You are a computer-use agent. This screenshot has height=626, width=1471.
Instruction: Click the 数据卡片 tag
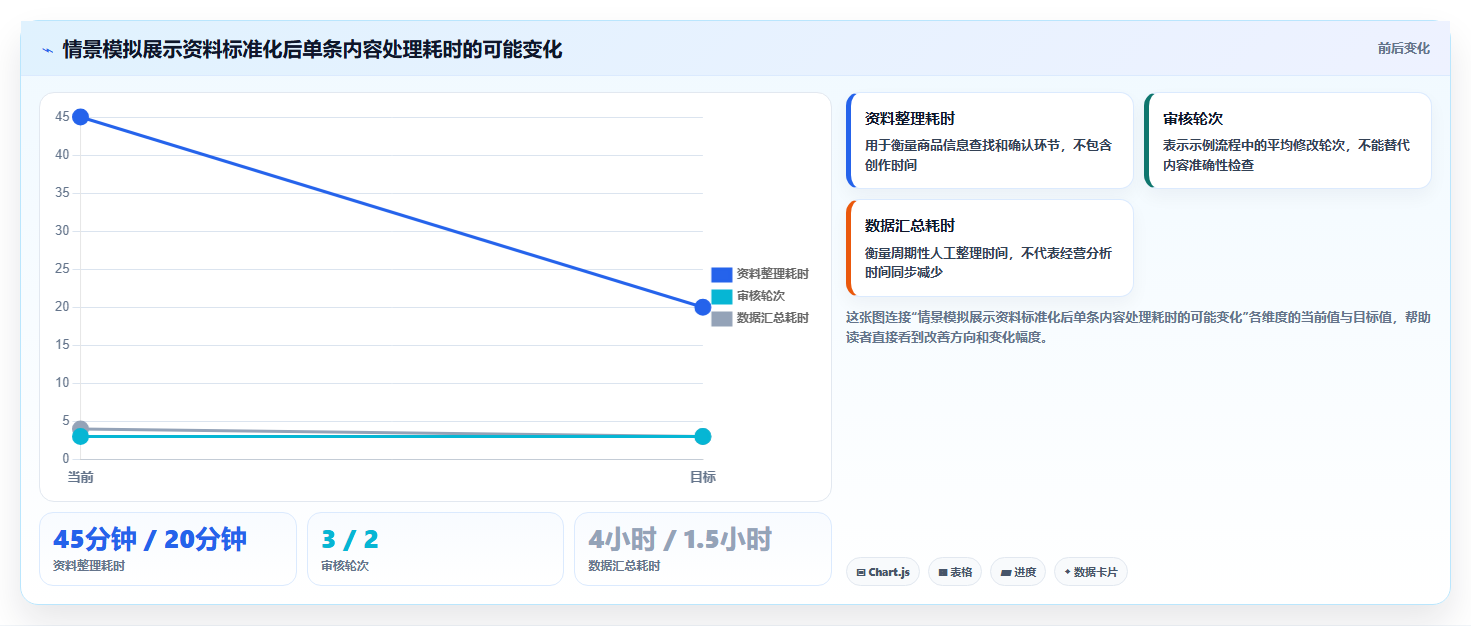click(x=1091, y=572)
